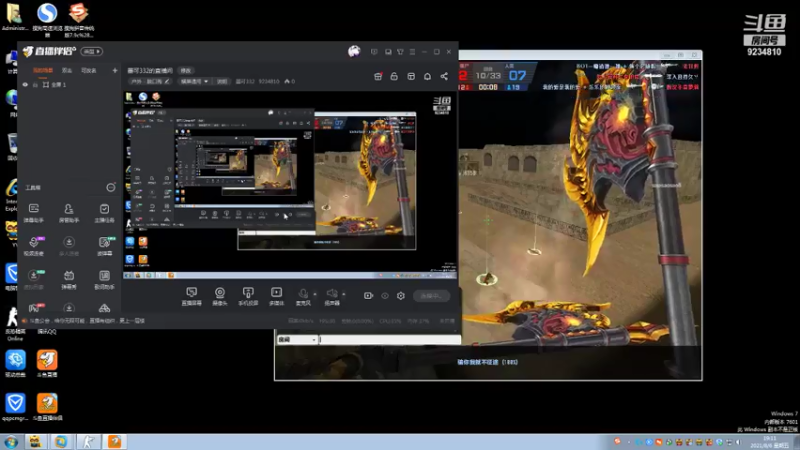Click the record video icon

pos(368,295)
